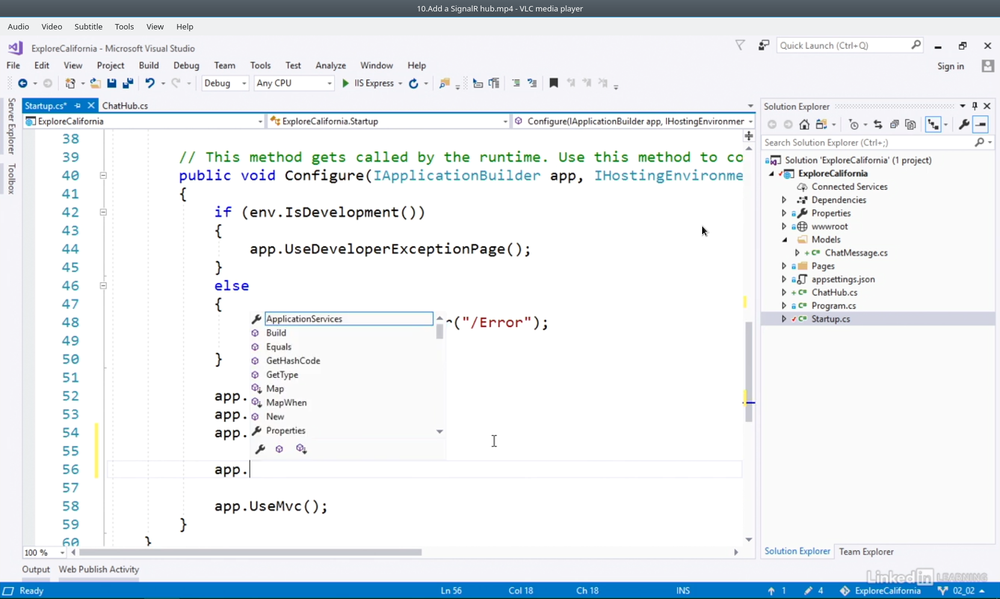Screen dimensions: 1000x599
Task: Open the Server Explorer side tab
Action: tap(11, 126)
